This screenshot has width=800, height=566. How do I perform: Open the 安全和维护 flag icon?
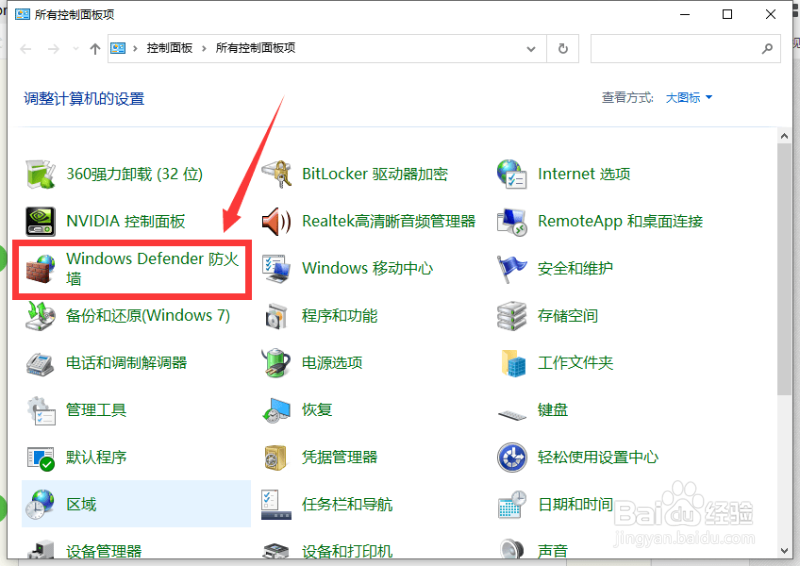tap(512, 268)
